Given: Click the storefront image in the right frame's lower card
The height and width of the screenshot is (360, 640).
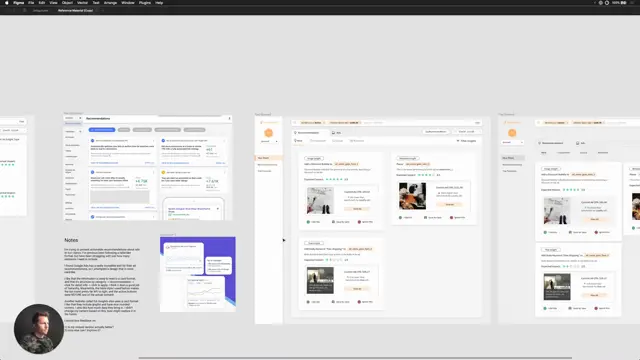Looking at the screenshot, I should (557, 287).
